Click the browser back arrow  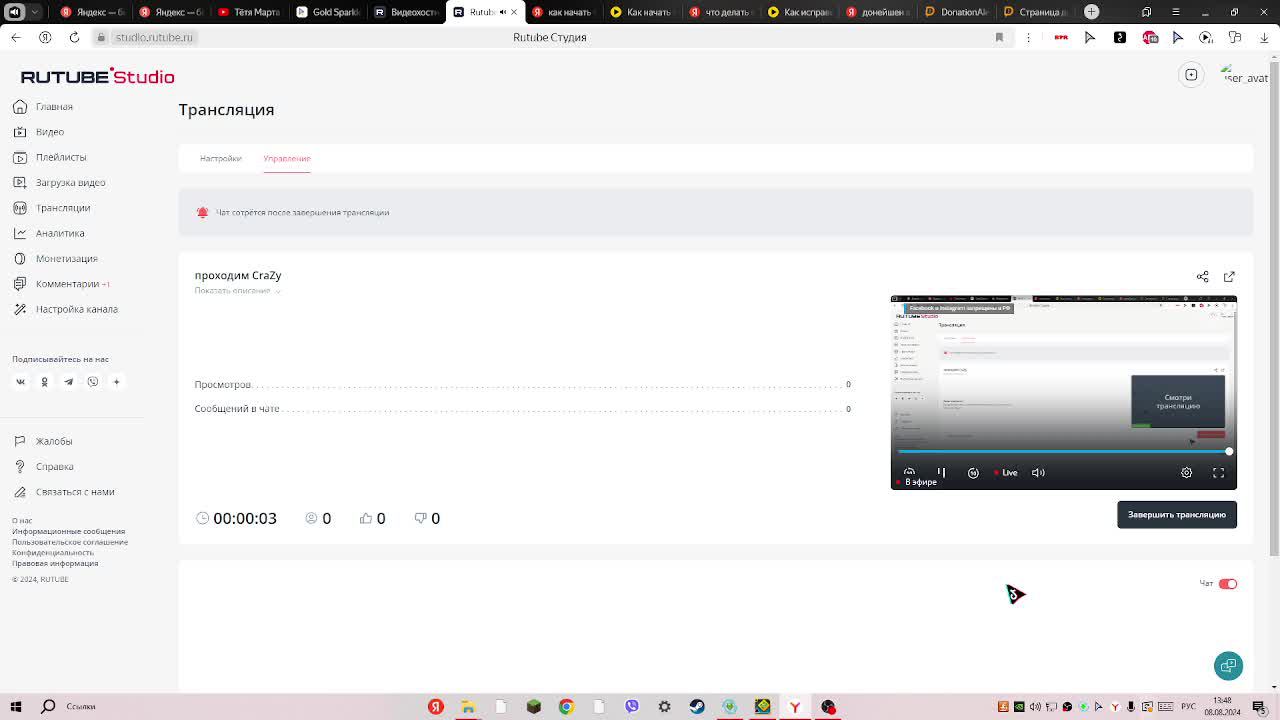15,37
